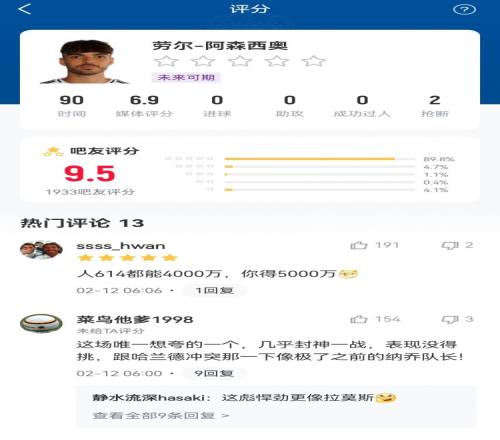Open the 9回复 replies button
500x440 pixels.
tap(214, 373)
